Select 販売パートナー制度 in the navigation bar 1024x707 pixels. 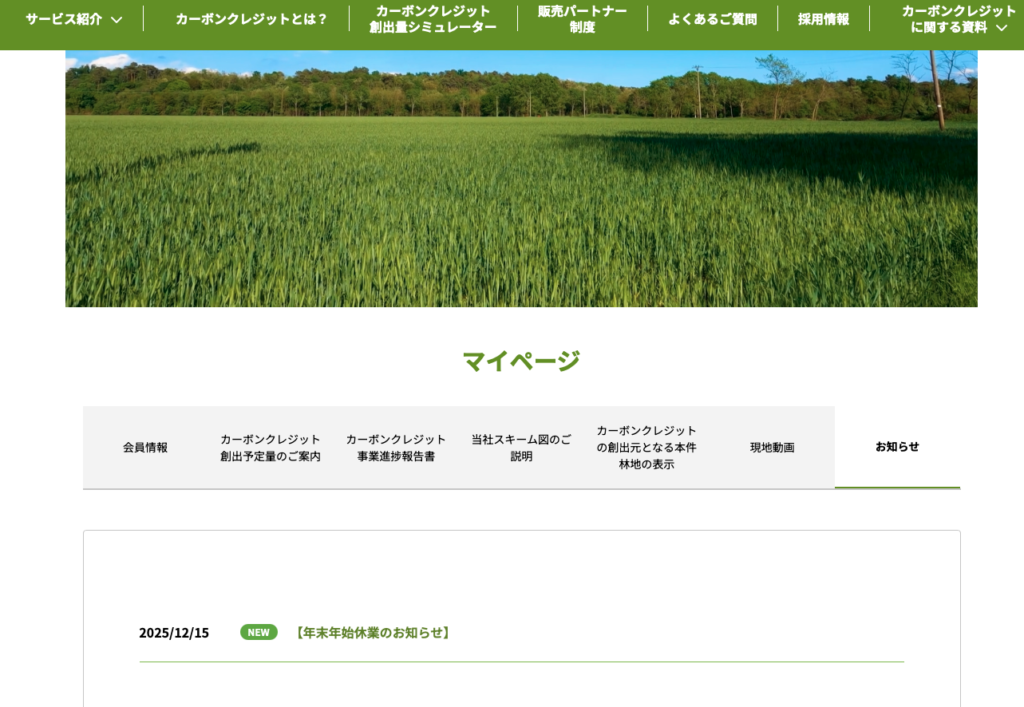pyautogui.click(x=582, y=19)
